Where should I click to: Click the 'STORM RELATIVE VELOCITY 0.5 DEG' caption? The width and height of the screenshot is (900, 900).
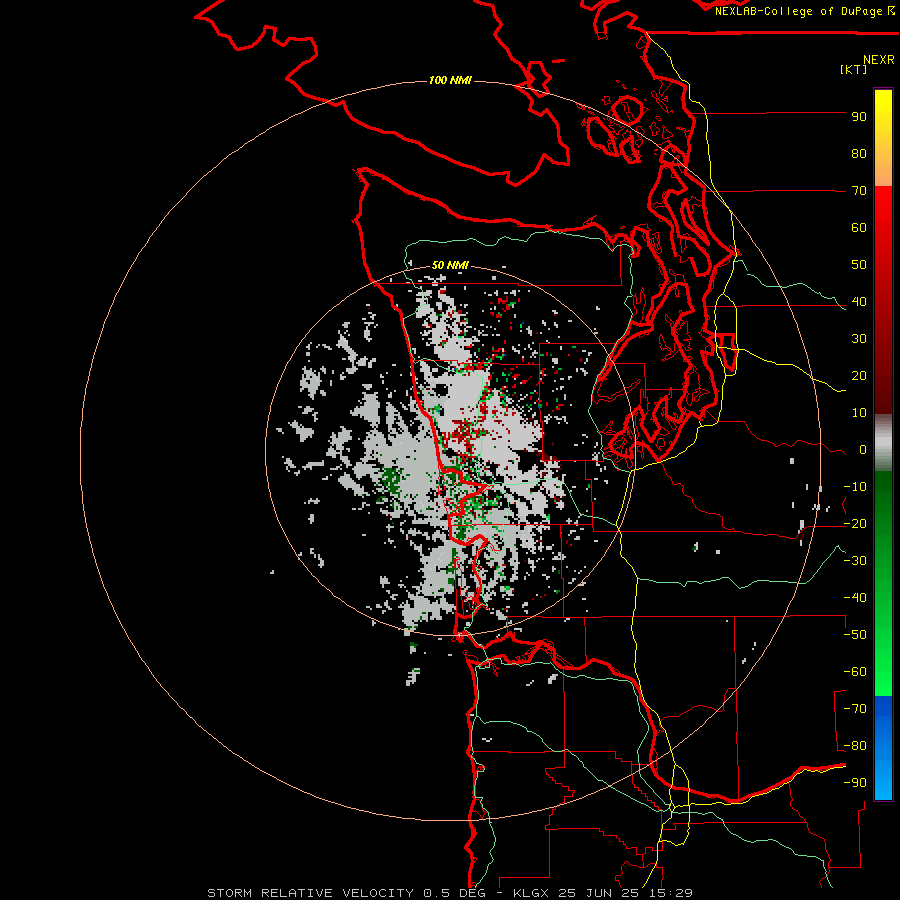pyautogui.click(x=346, y=893)
